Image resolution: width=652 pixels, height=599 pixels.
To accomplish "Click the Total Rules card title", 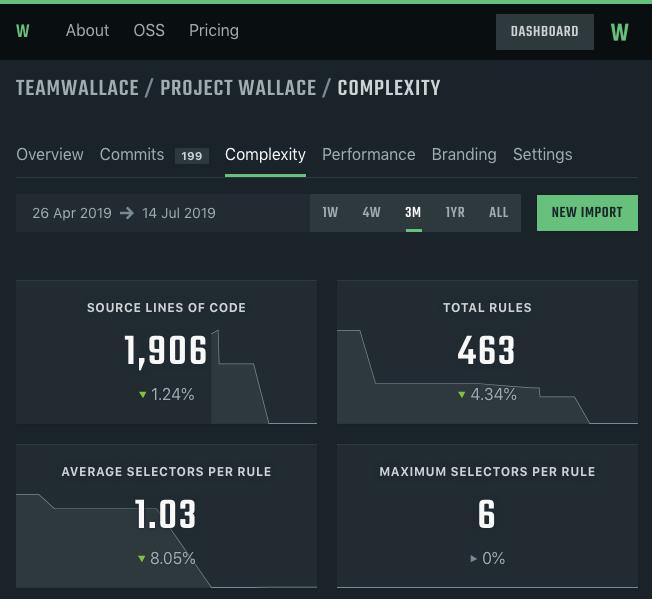I will [487, 308].
